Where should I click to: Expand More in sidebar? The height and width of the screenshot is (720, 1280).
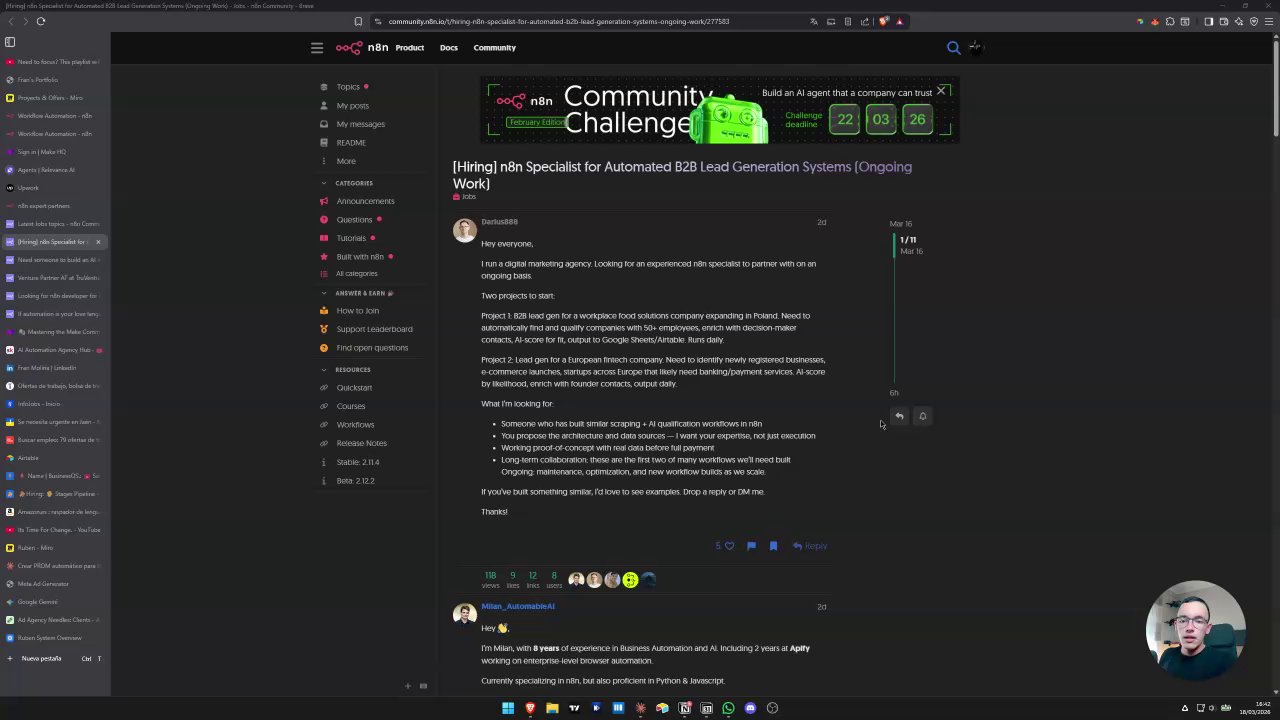pos(346,161)
